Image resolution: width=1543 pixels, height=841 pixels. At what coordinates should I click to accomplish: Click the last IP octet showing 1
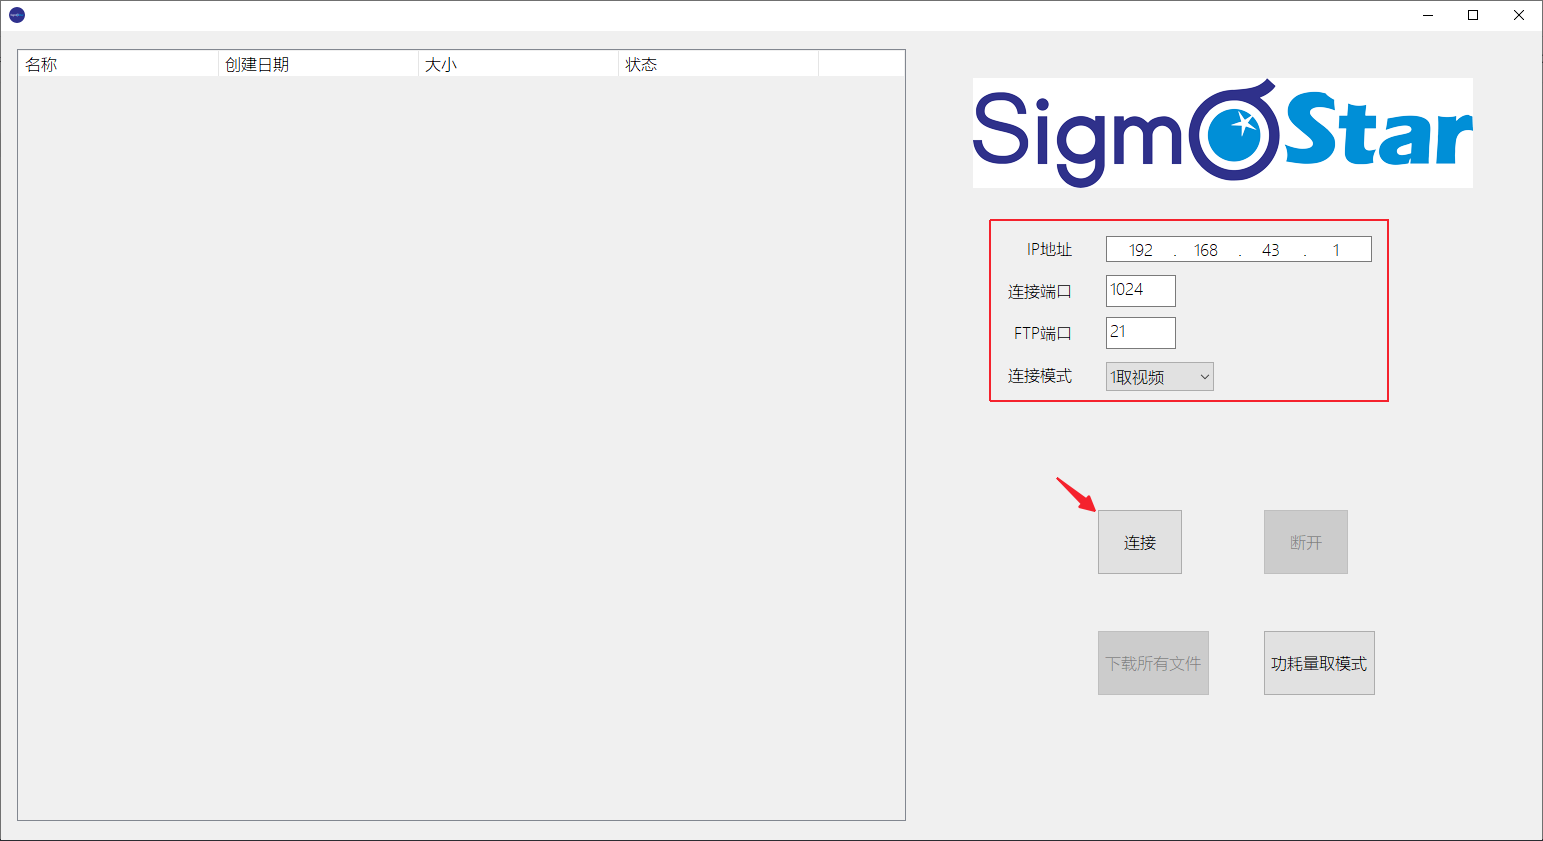tap(1336, 250)
